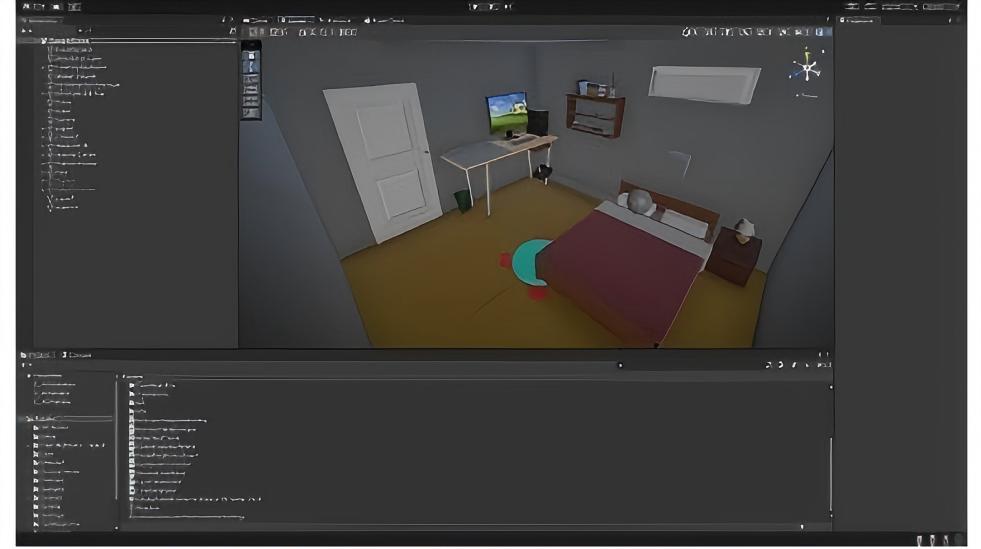
Task: Click the Hierarchy create plus button
Action: click(x=25, y=31)
